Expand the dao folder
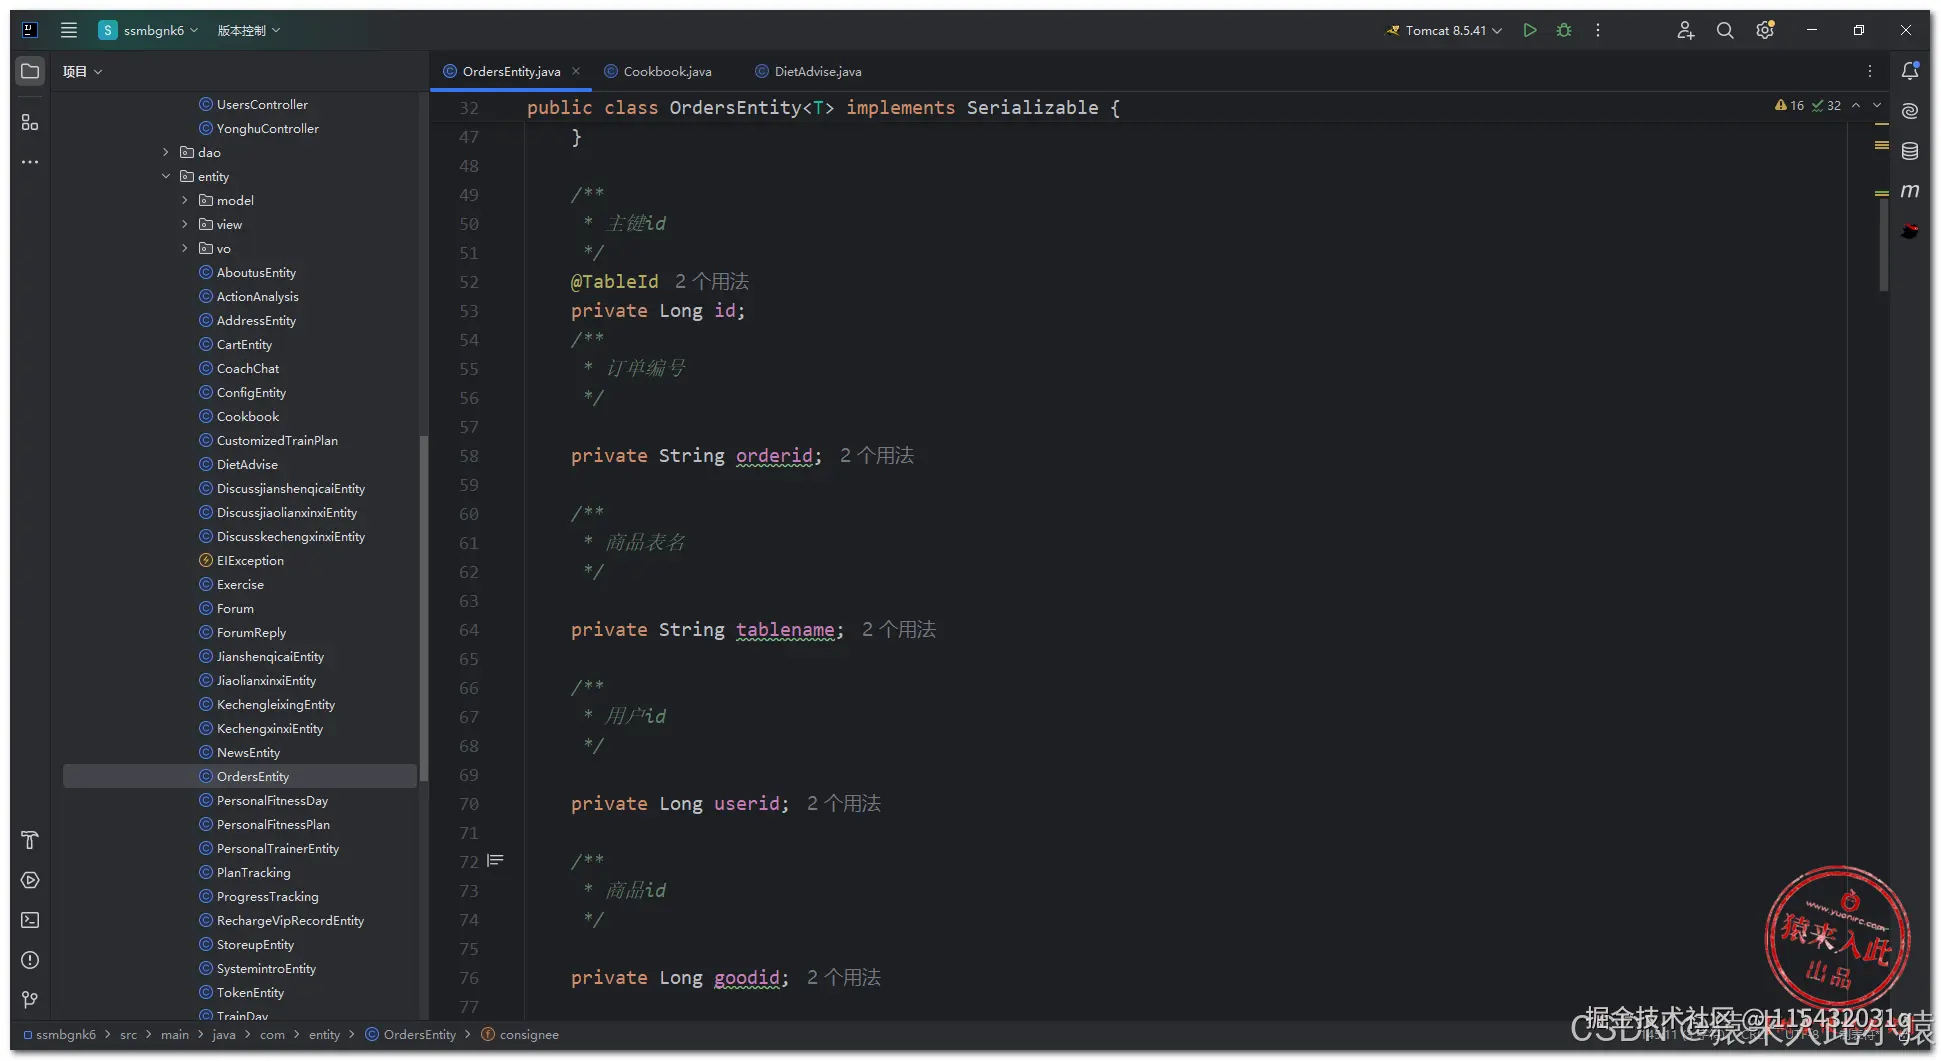Image resolution: width=1941 pixels, height=1061 pixels. pyautogui.click(x=166, y=152)
